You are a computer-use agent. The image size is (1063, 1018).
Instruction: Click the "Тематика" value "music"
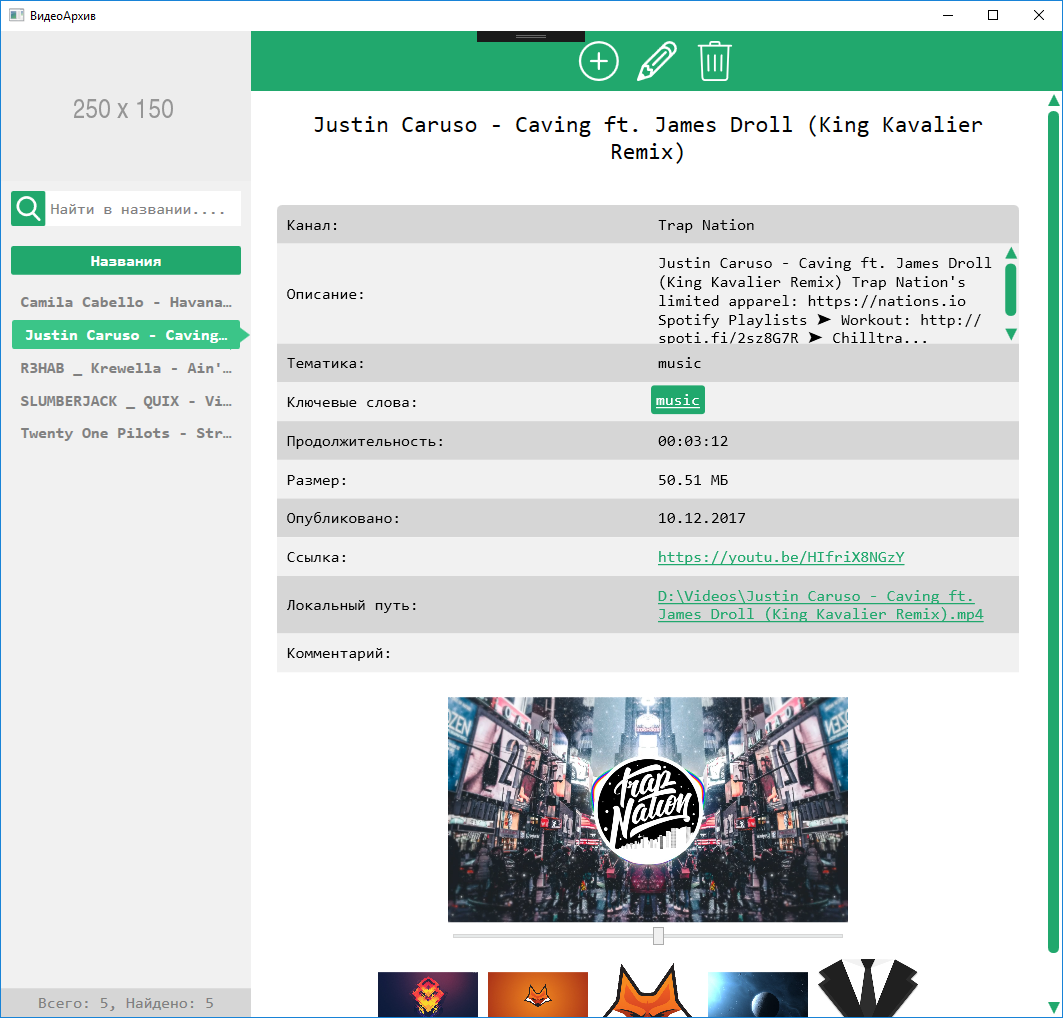pos(679,363)
